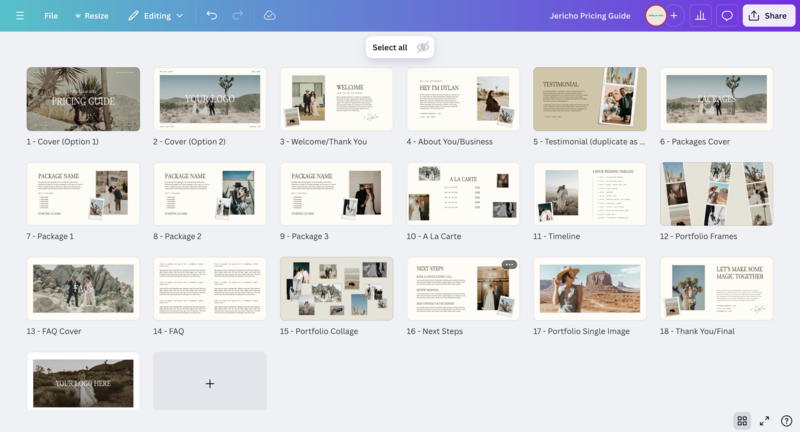The image size is (800, 432).
Task: Select page 1 Cover Option 1 thumbnail
Action: (83, 99)
